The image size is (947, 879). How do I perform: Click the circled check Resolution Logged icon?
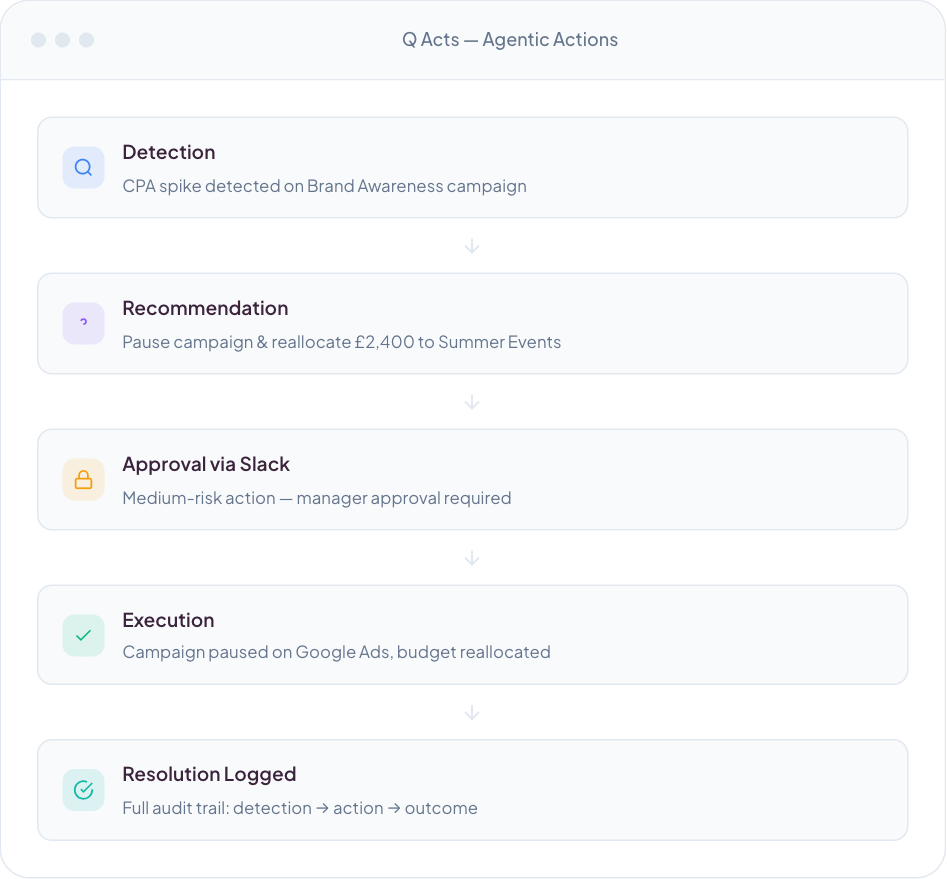[83, 790]
